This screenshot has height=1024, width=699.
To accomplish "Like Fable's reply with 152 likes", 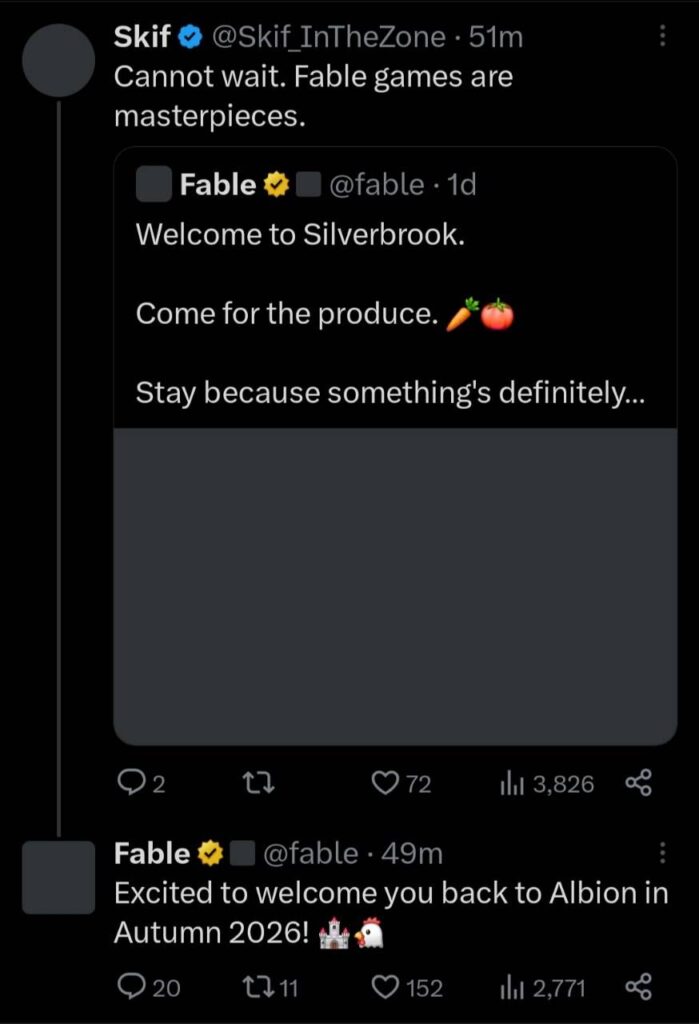I will [x=386, y=988].
